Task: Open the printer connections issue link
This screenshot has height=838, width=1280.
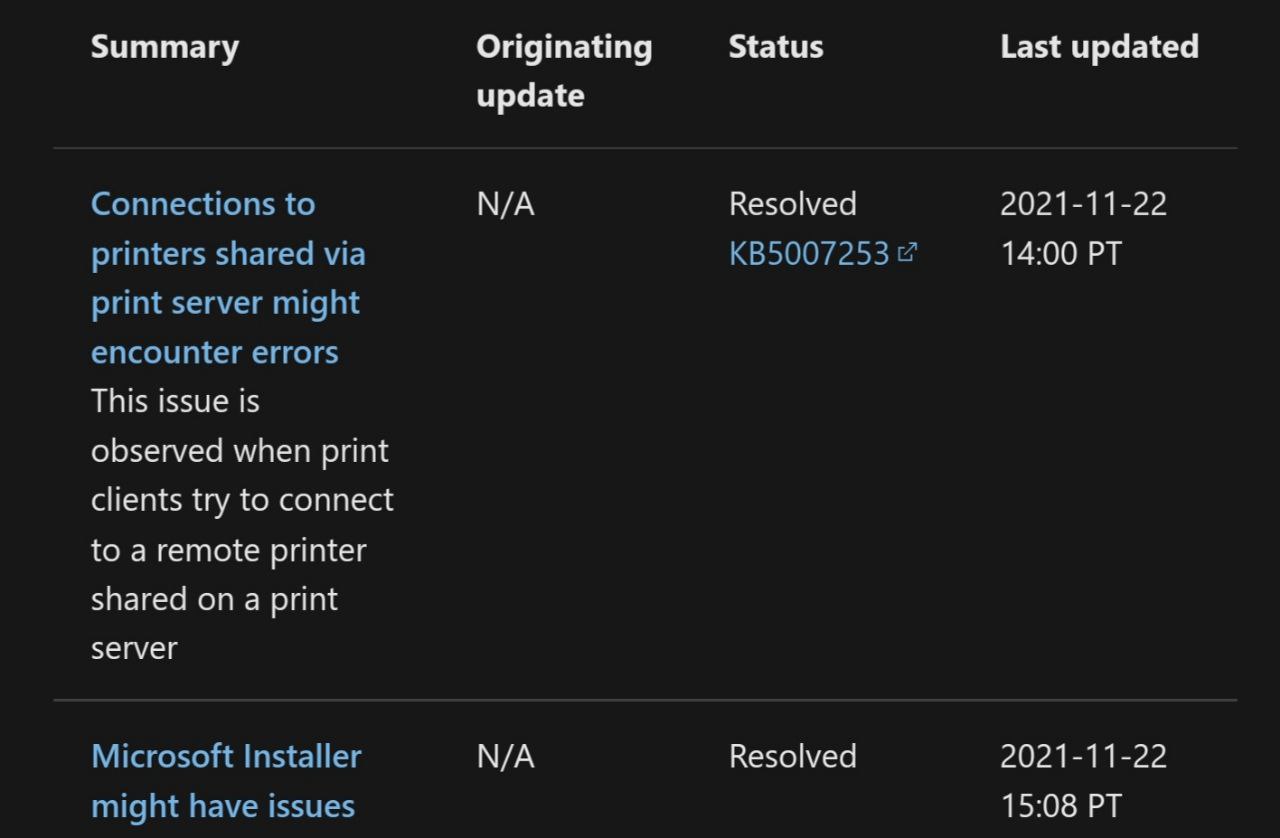Action: 228,278
